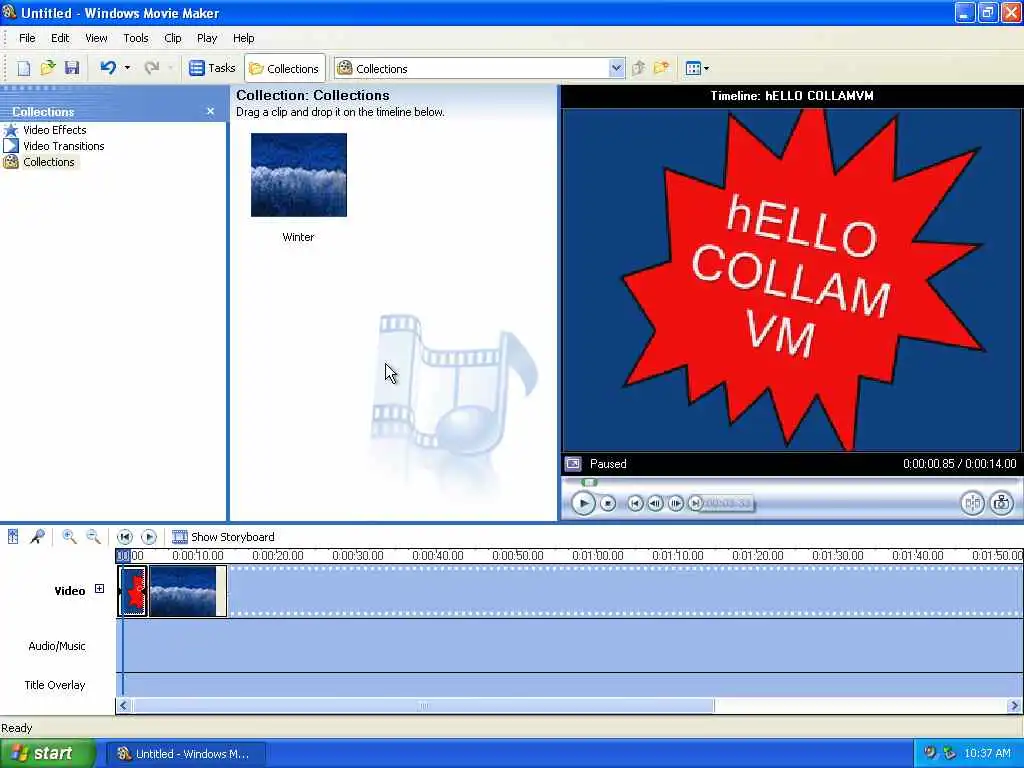Step to next frame in monitor
Viewport: 1024px width, 768px height.
pos(676,504)
